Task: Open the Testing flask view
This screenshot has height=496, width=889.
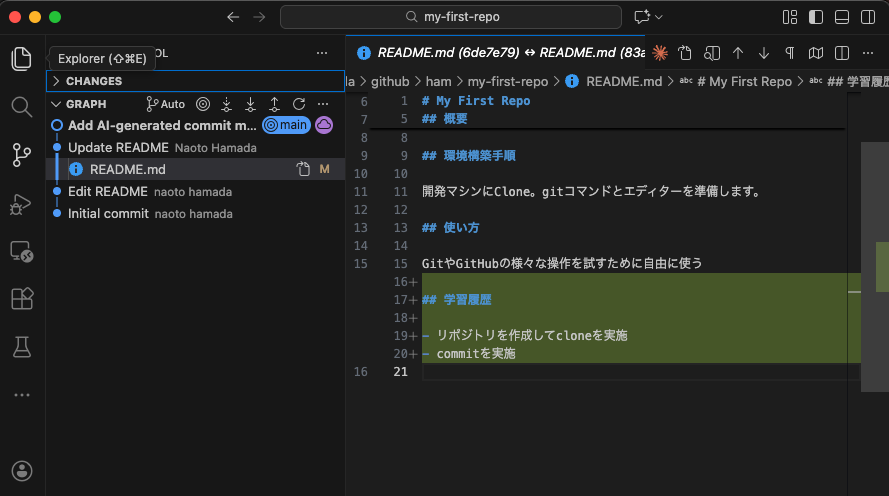Action: click(x=22, y=347)
